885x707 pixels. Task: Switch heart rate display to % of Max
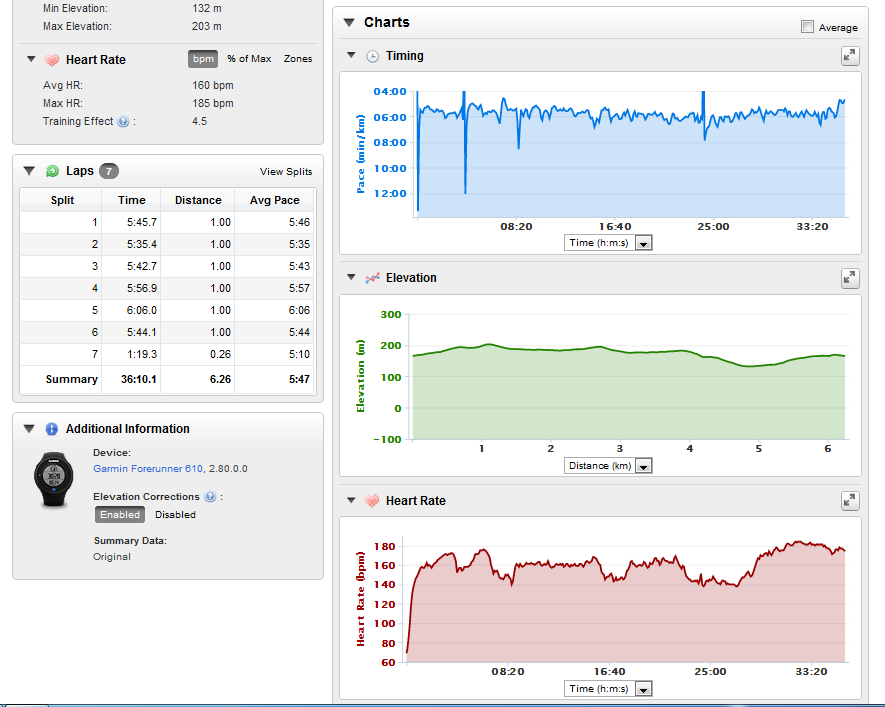(249, 59)
